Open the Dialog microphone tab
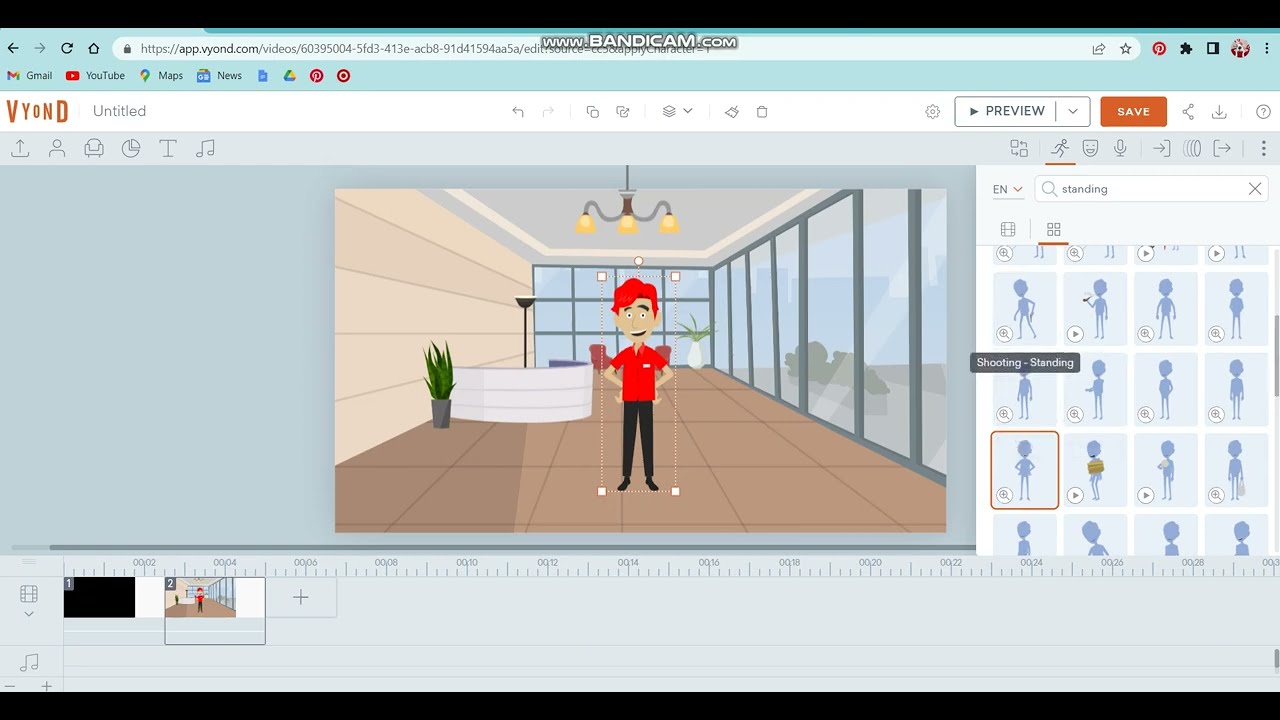The height and width of the screenshot is (720, 1280). [x=1121, y=149]
